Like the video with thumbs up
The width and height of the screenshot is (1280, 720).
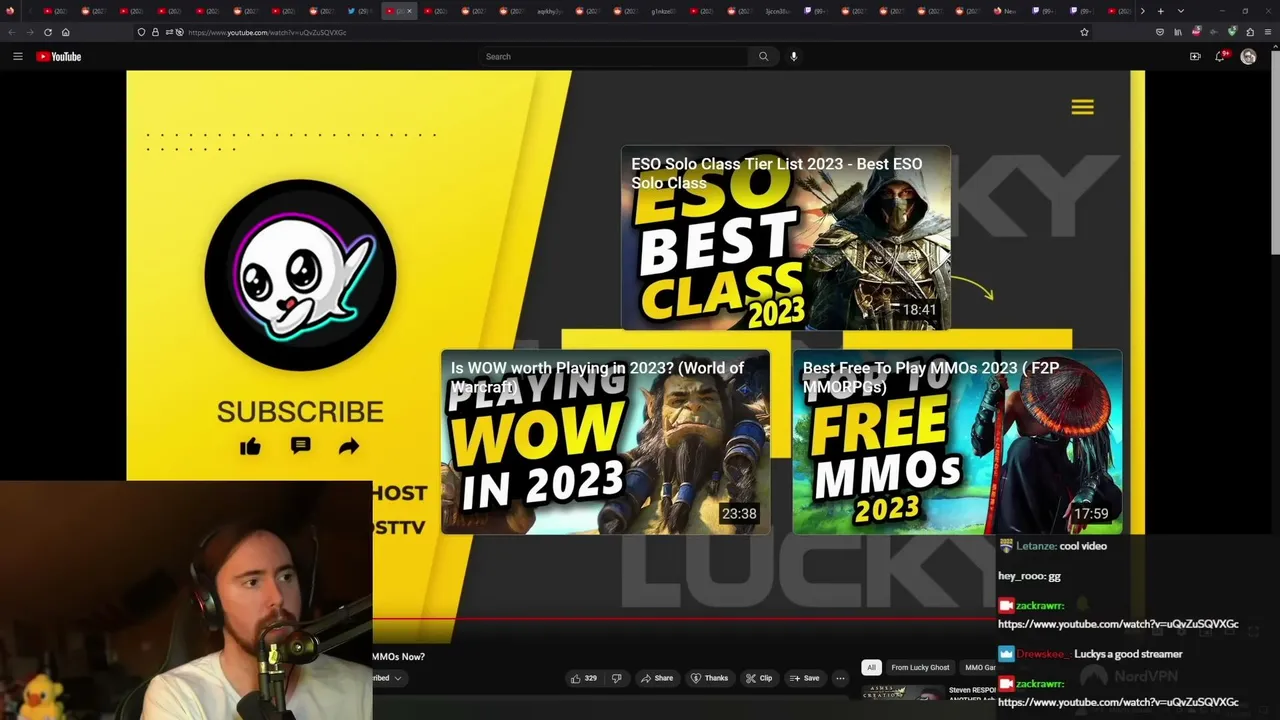click(582, 678)
